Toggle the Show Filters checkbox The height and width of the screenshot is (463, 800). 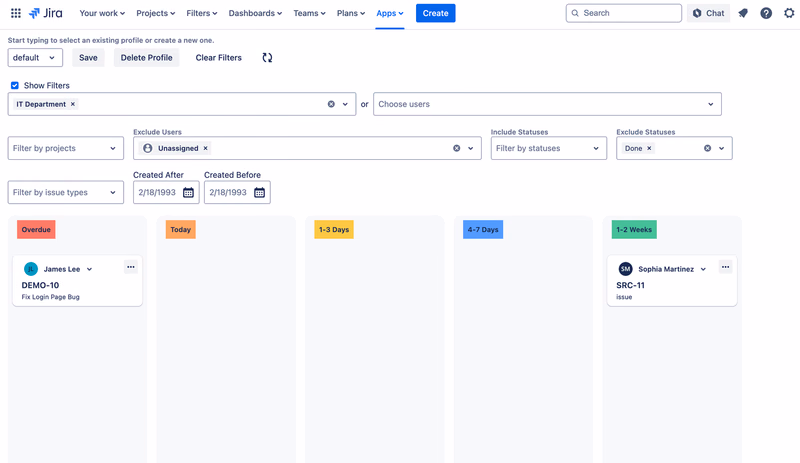tap(15, 85)
